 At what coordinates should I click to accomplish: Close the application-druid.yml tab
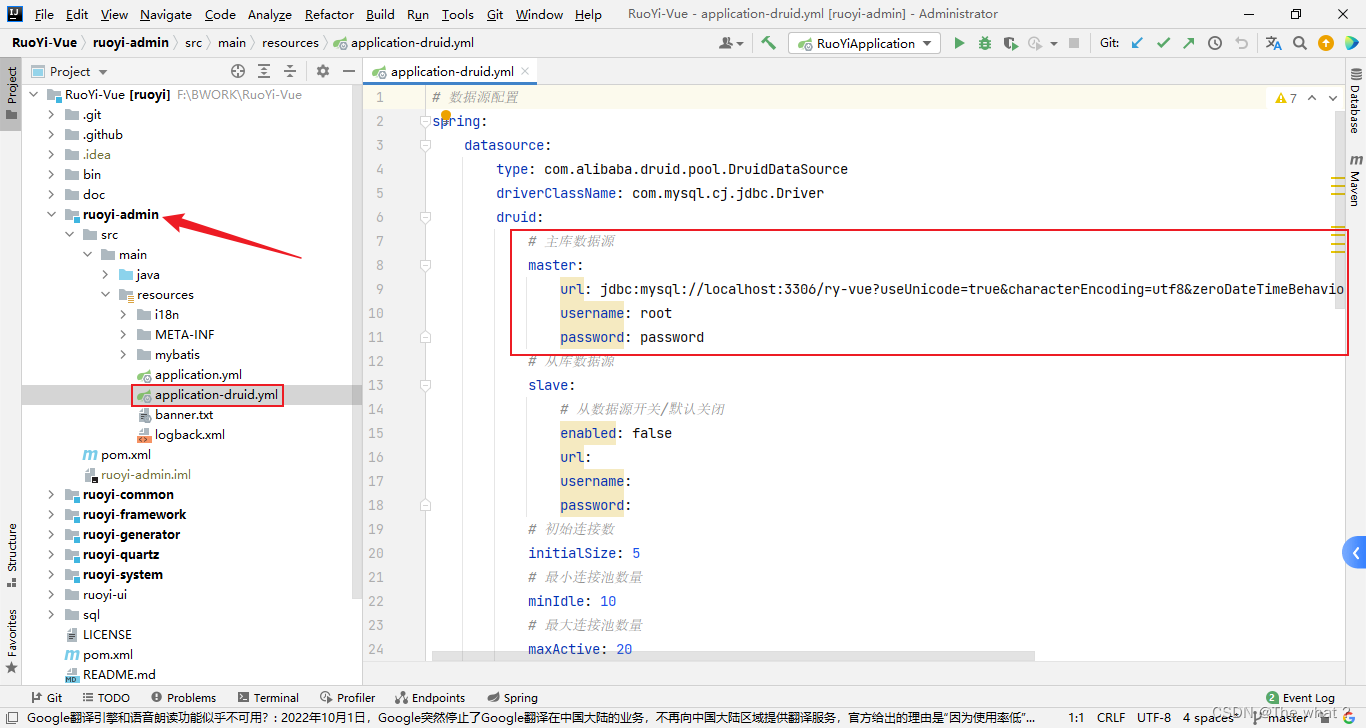pyautogui.click(x=526, y=71)
